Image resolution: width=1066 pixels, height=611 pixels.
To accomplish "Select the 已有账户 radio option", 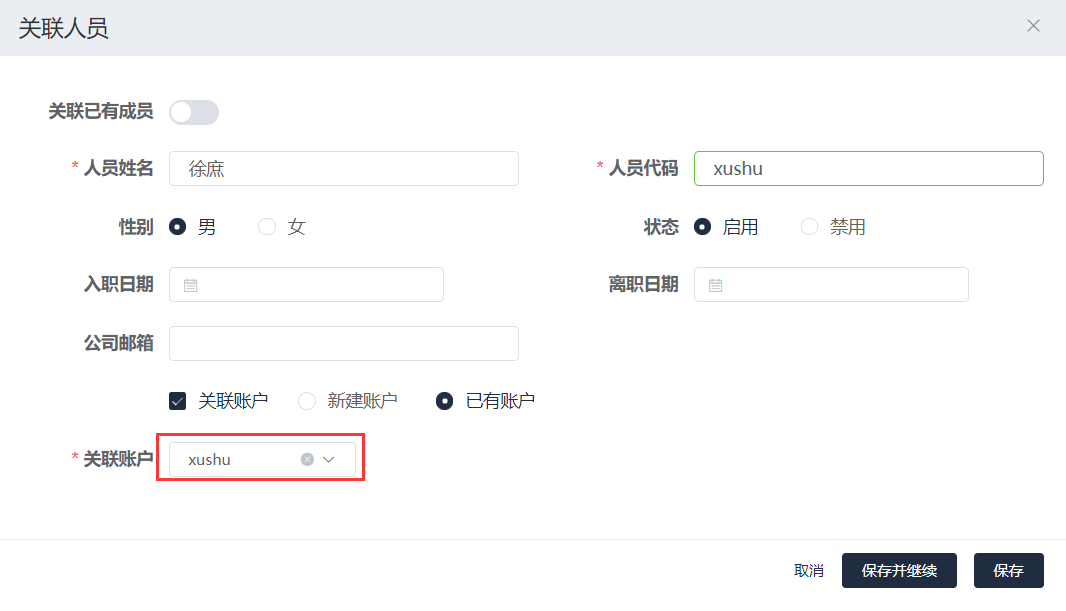I will (x=445, y=401).
